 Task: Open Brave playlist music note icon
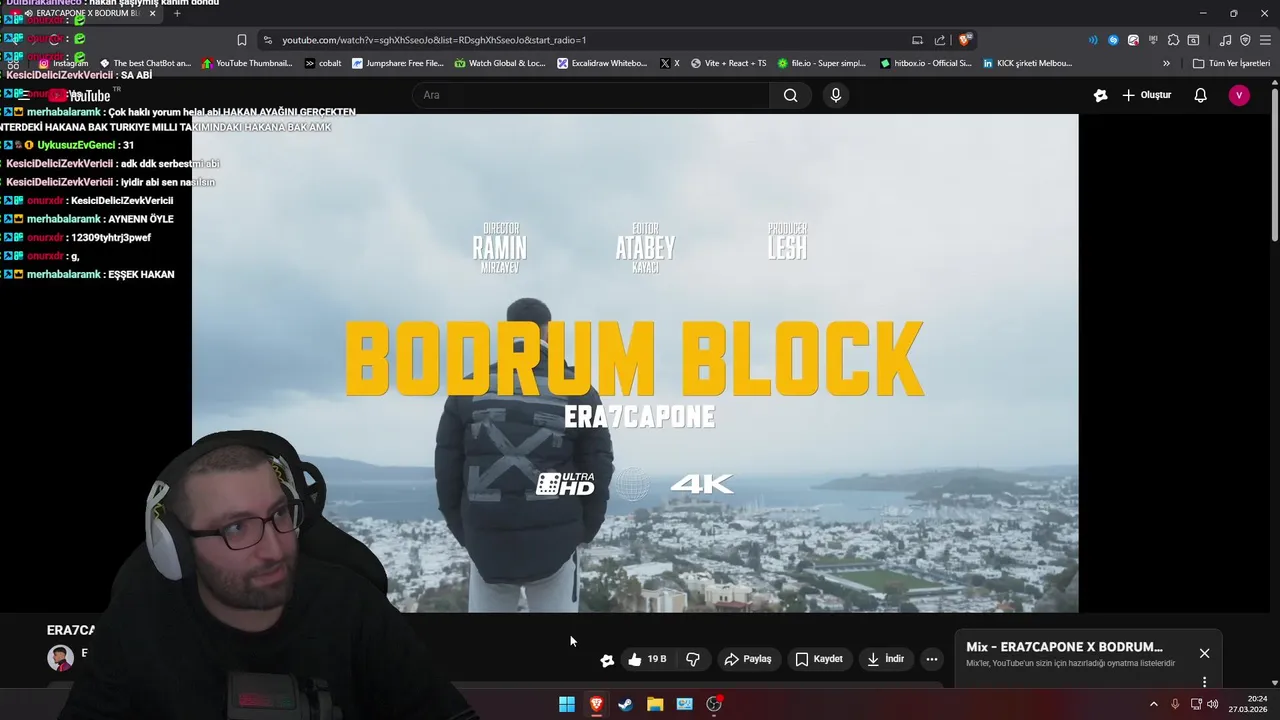[1225, 40]
